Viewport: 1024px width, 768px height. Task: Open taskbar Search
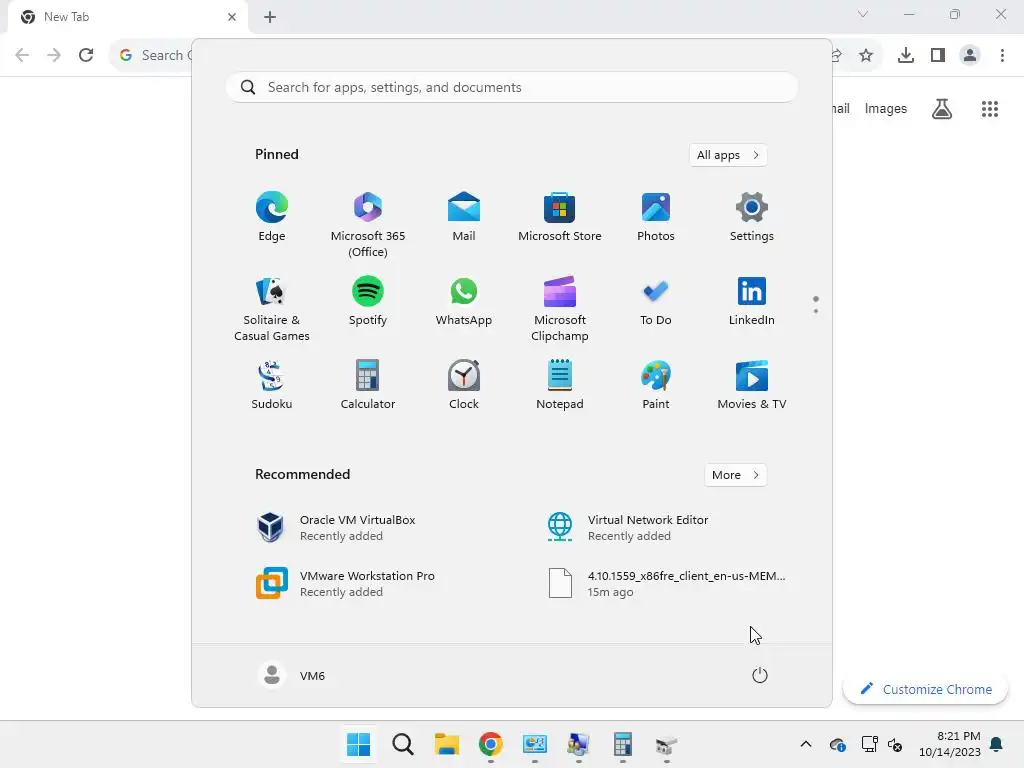(x=402, y=744)
